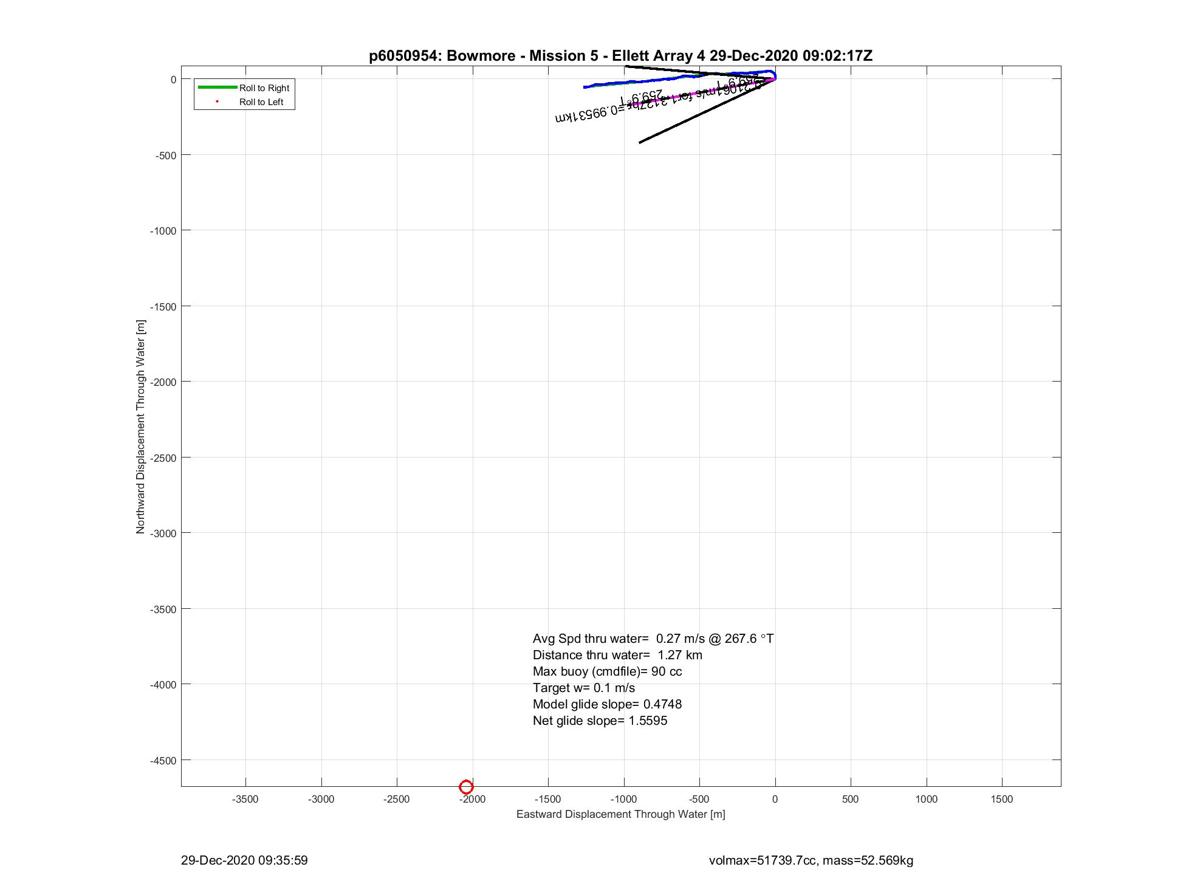Viewport: 1200px width, 885px height.
Task: Click the 'volmax=51739.7cc, mass=52.569kg' text
Action: point(811,860)
